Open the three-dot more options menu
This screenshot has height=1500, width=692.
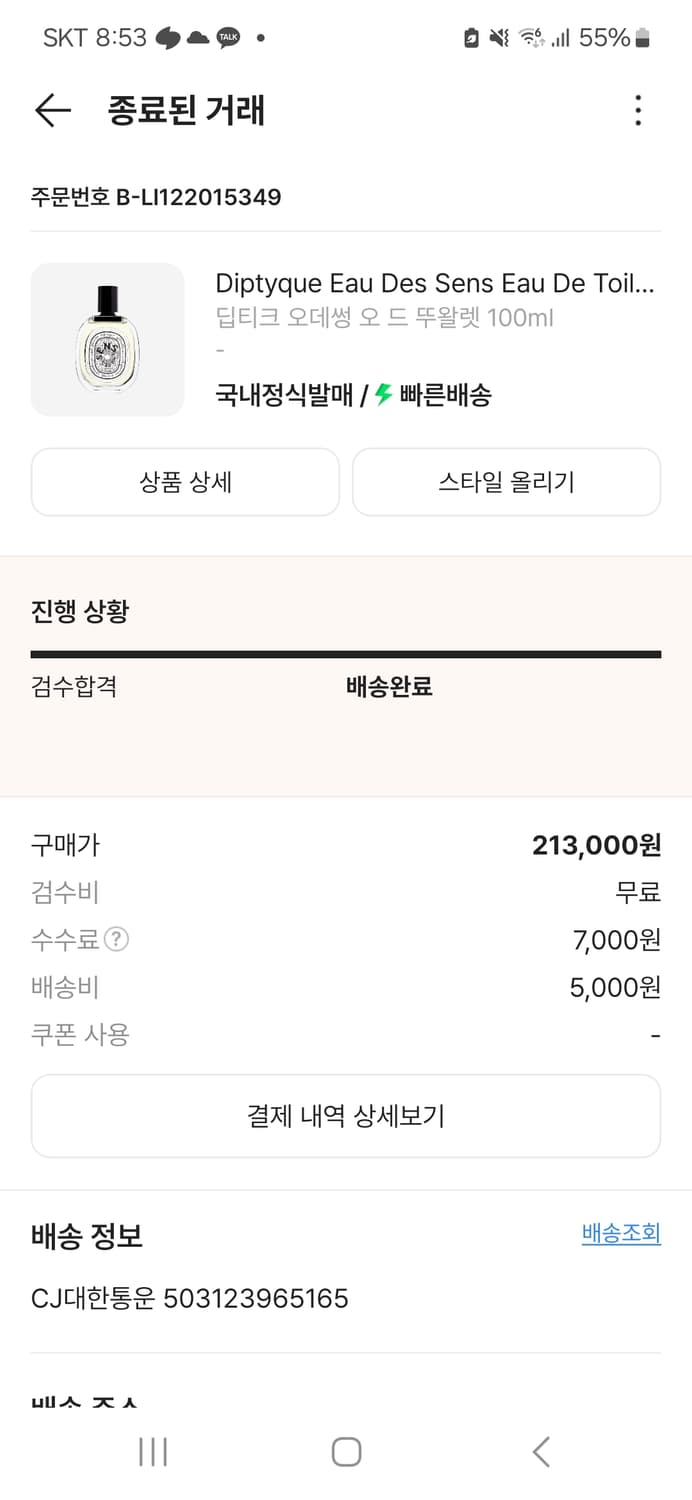tap(638, 110)
